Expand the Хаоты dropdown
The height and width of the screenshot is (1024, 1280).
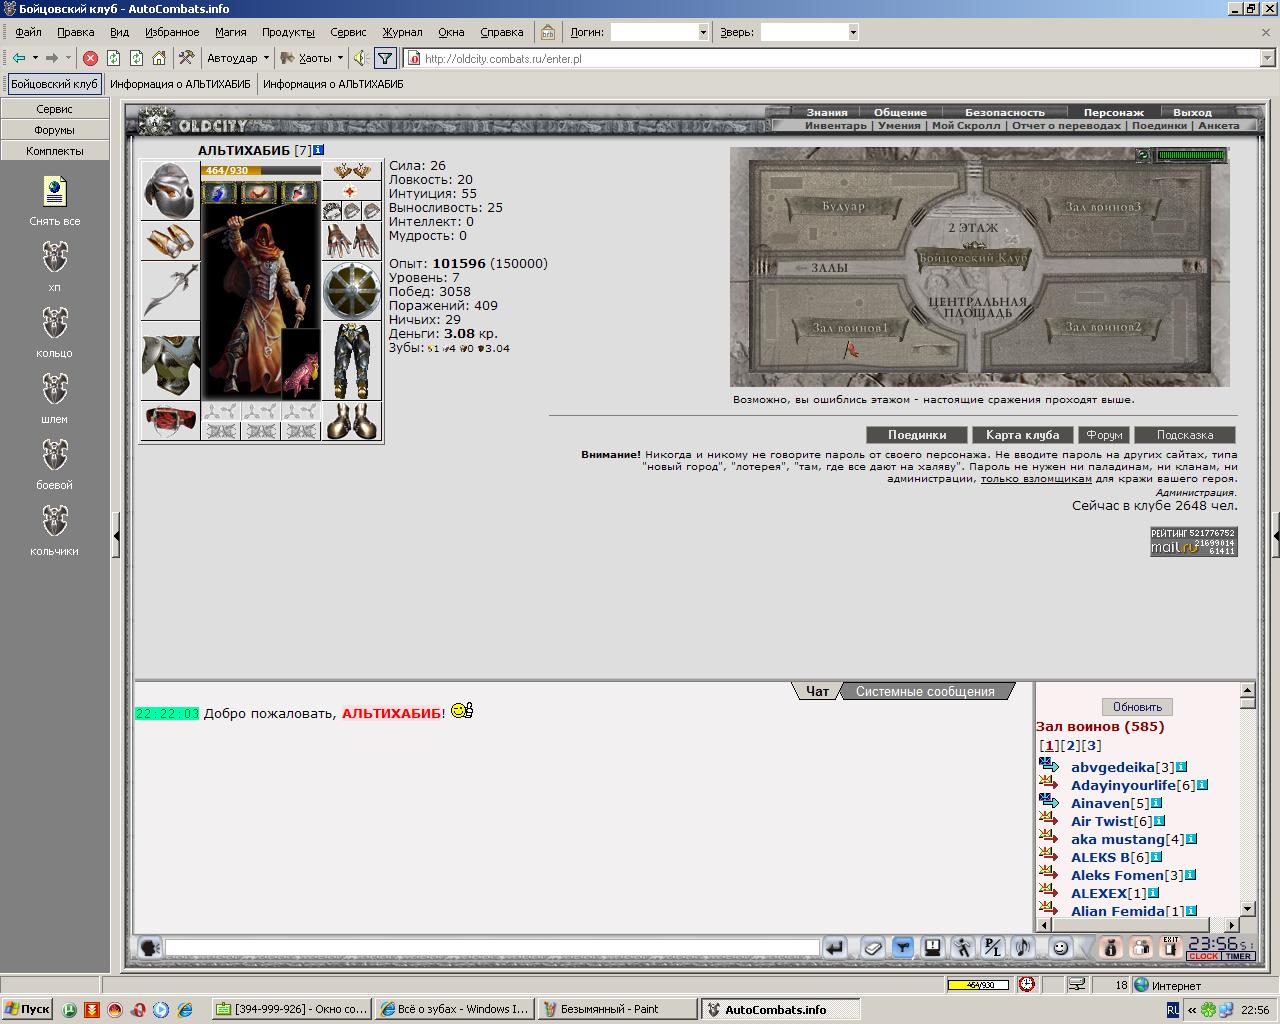coord(340,58)
